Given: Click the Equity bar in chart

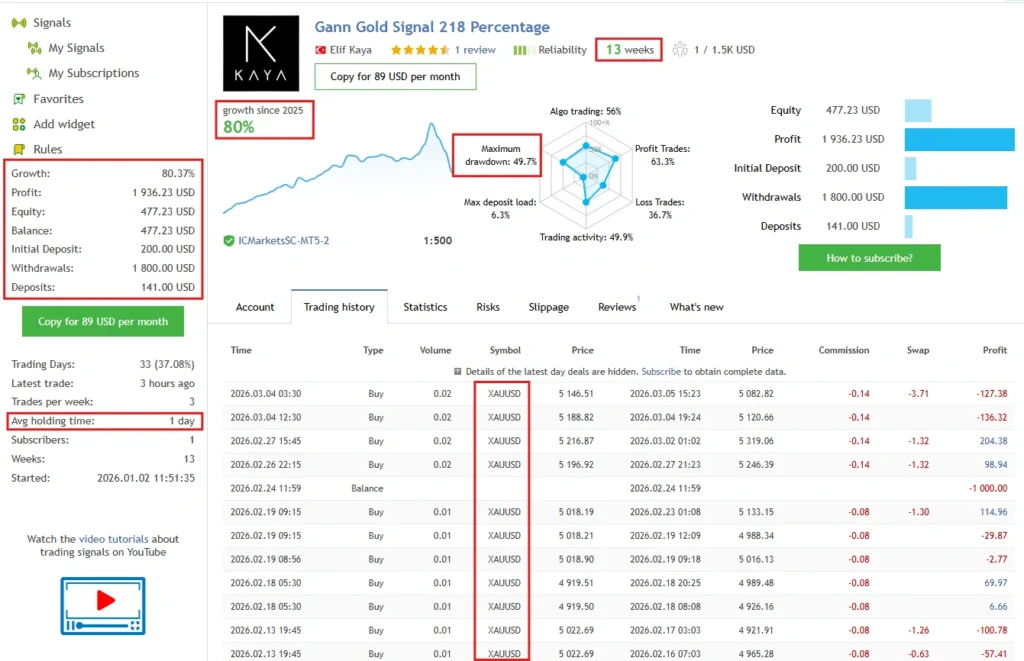Looking at the screenshot, I should click(x=918, y=110).
